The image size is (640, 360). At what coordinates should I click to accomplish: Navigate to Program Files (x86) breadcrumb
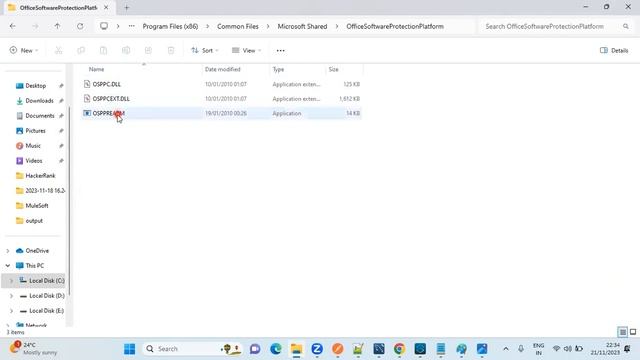(170, 26)
